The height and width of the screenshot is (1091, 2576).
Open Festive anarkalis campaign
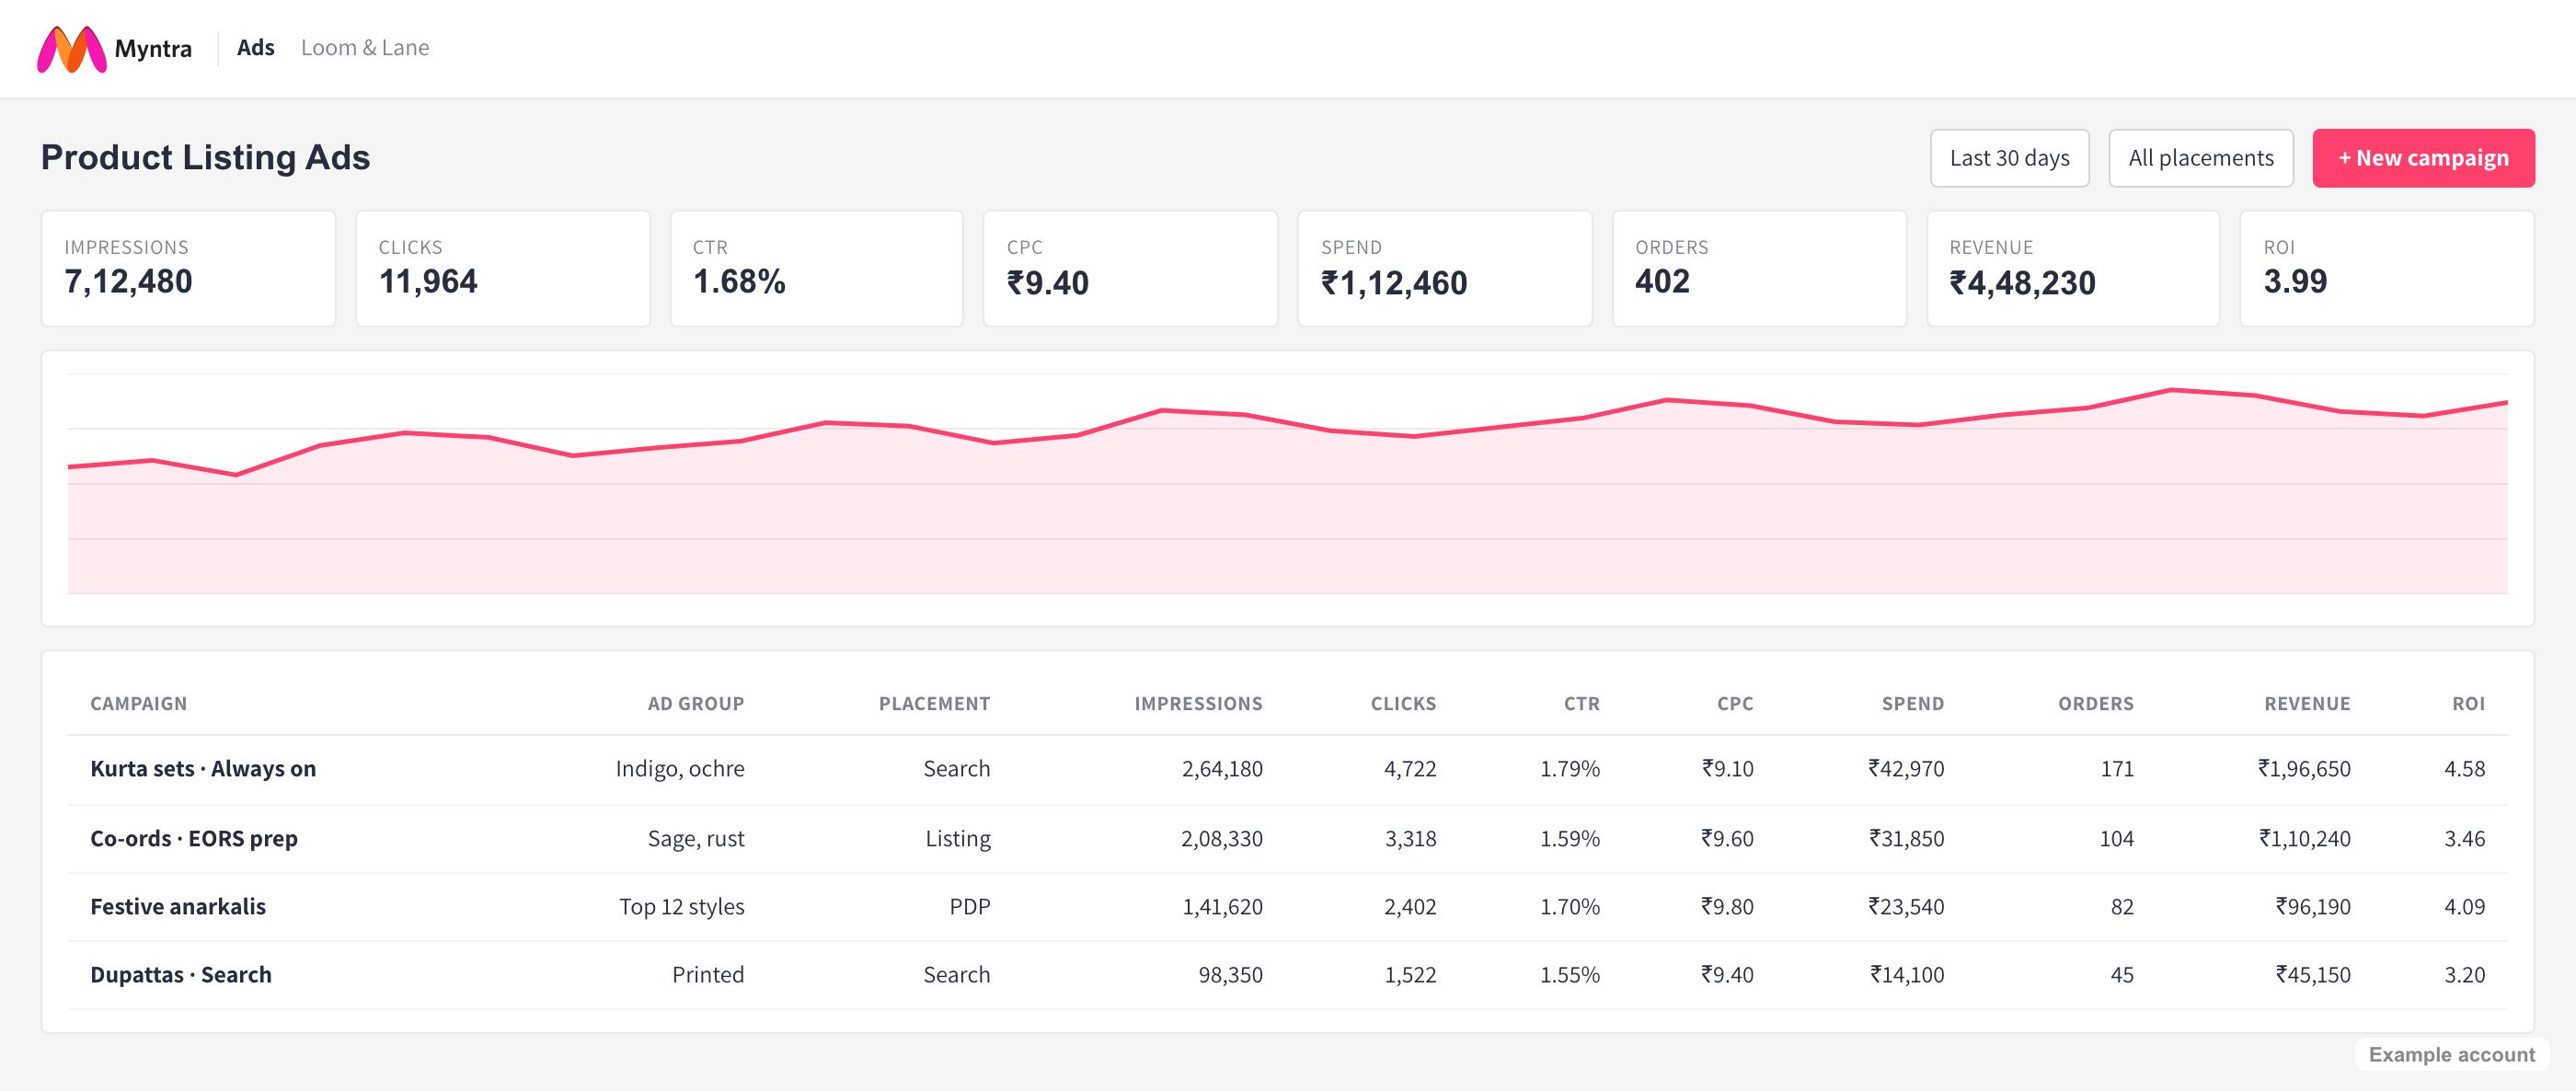178,906
